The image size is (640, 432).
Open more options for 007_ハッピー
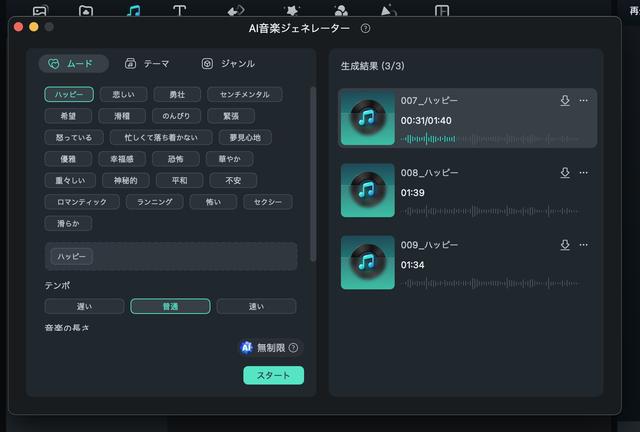[584, 101]
